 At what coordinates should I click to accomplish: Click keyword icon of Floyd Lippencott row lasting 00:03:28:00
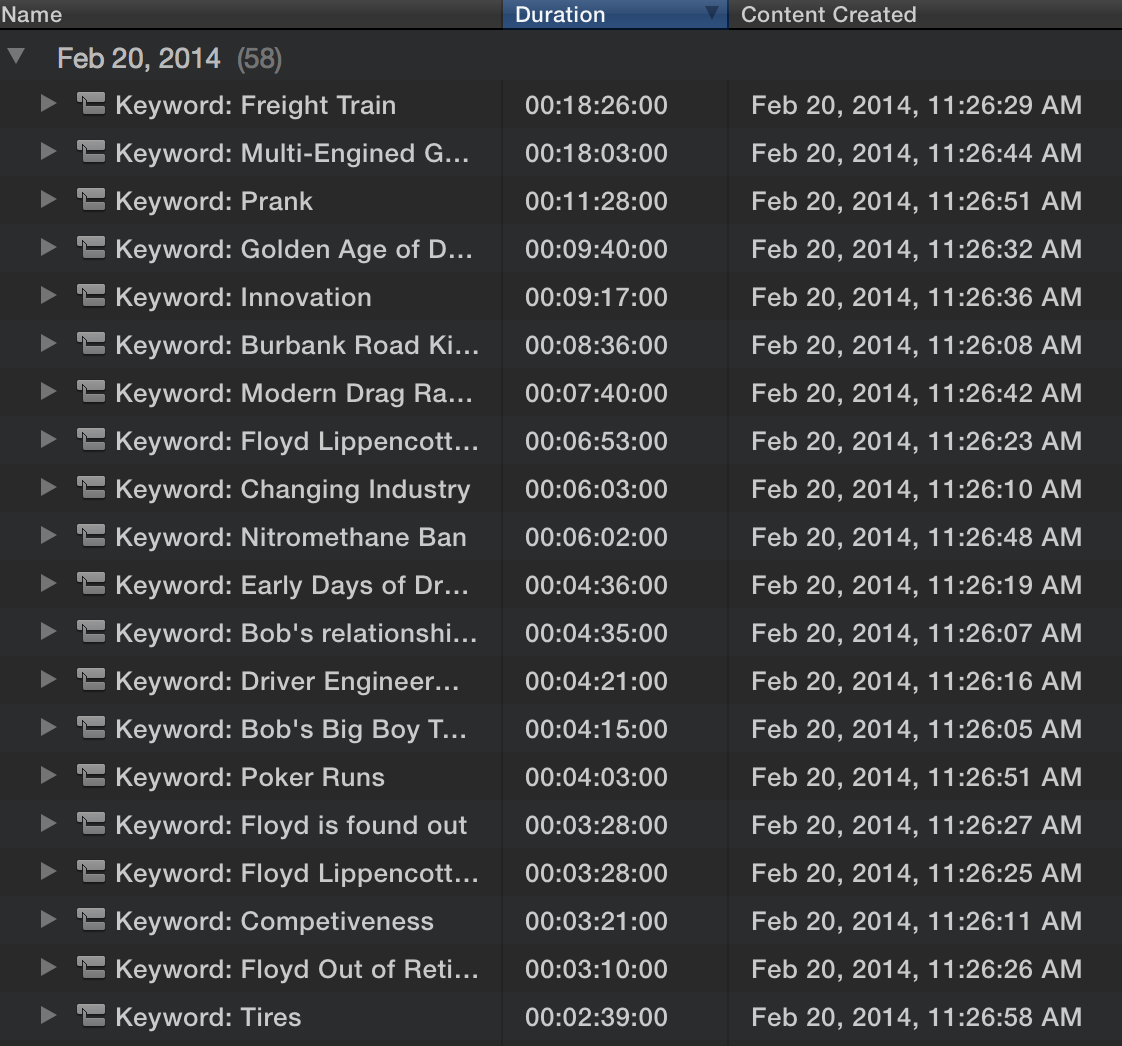[x=91, y=871]
